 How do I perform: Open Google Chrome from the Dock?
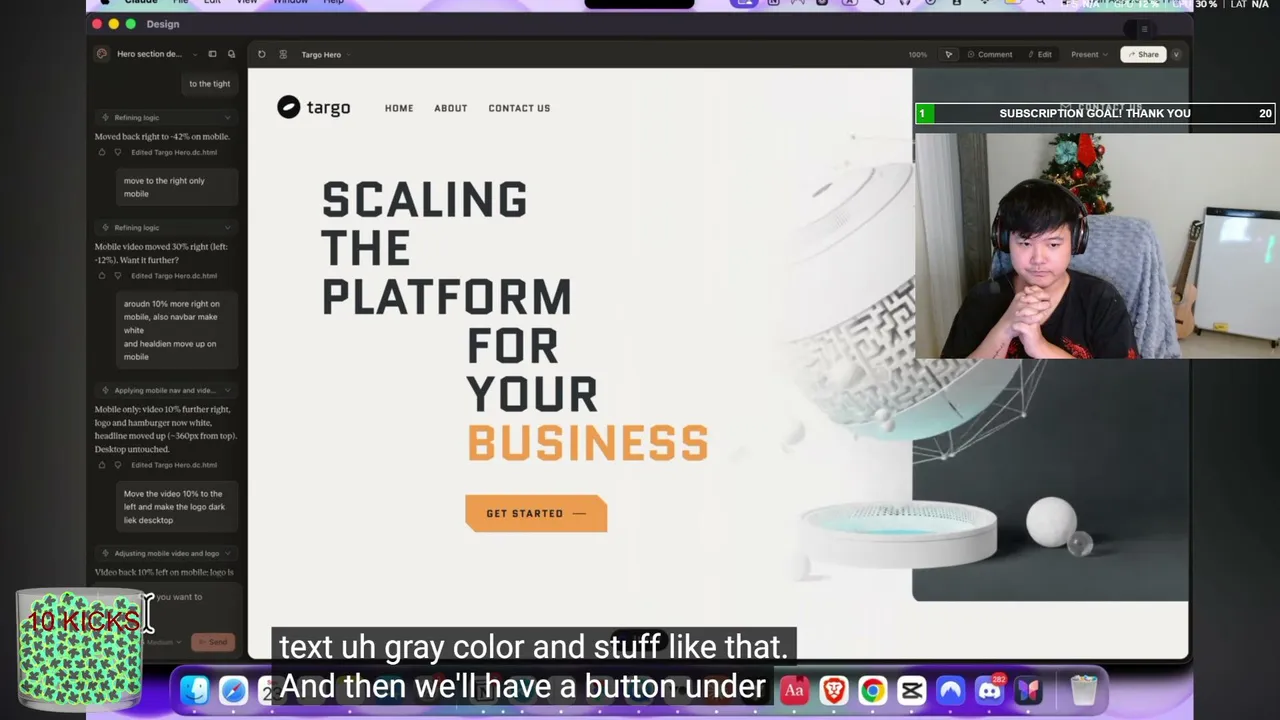(x=872, y=690)
